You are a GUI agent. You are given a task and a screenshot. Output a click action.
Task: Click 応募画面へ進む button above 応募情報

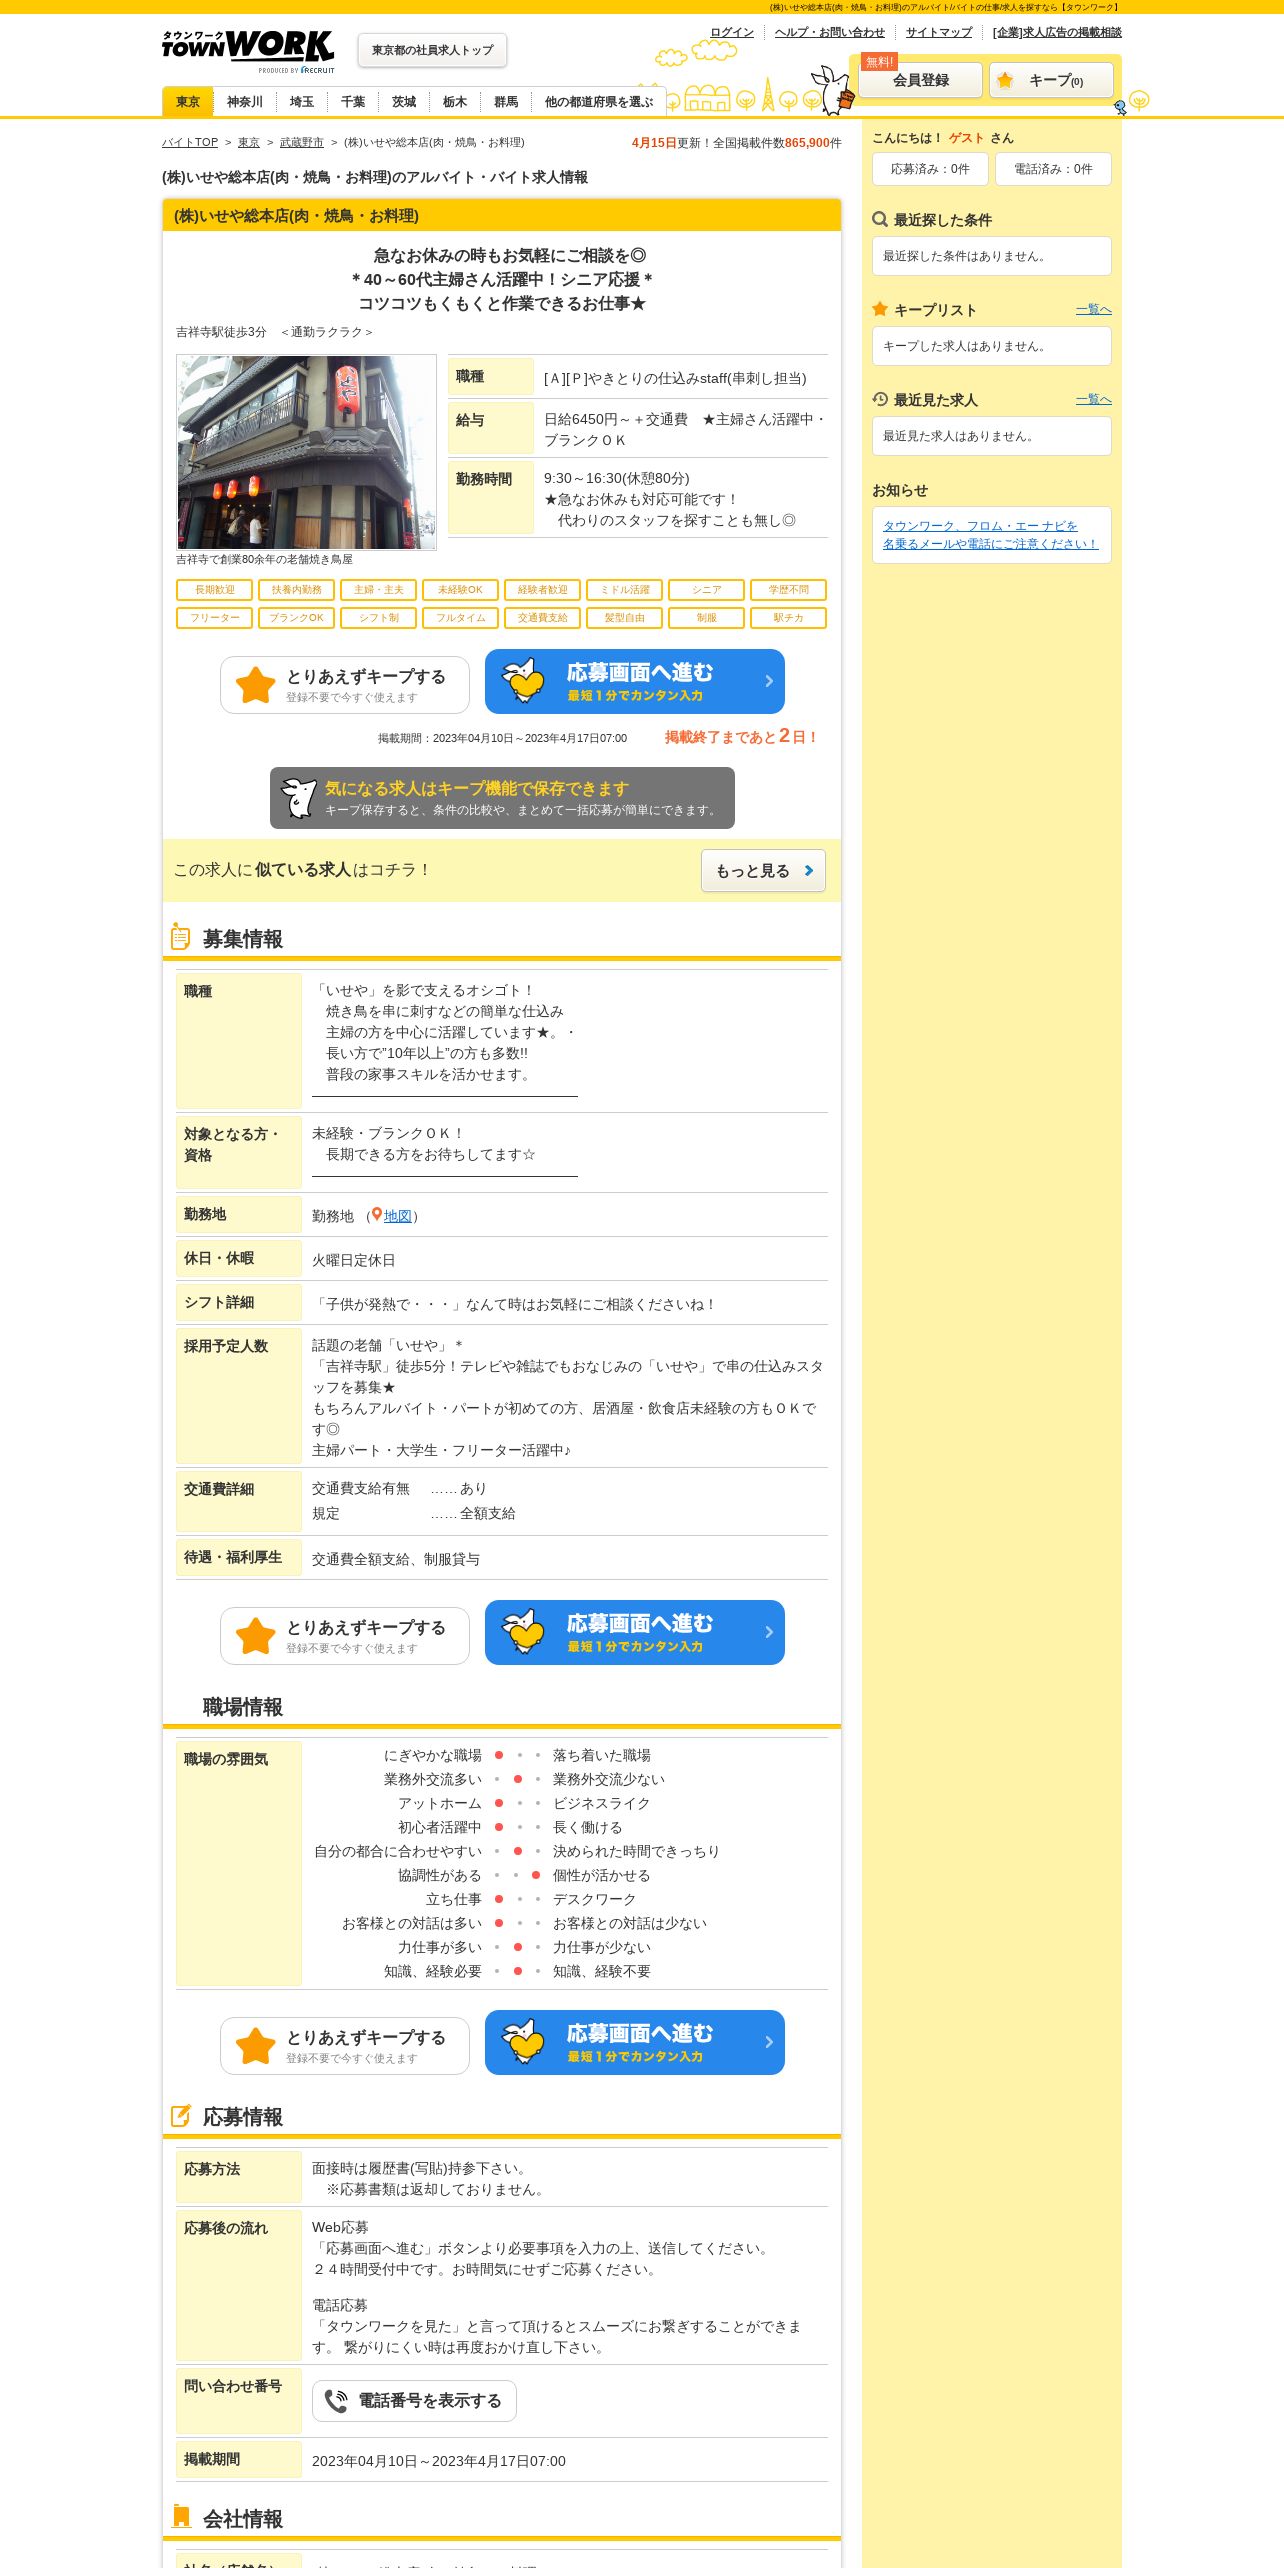coord(635,2043)
